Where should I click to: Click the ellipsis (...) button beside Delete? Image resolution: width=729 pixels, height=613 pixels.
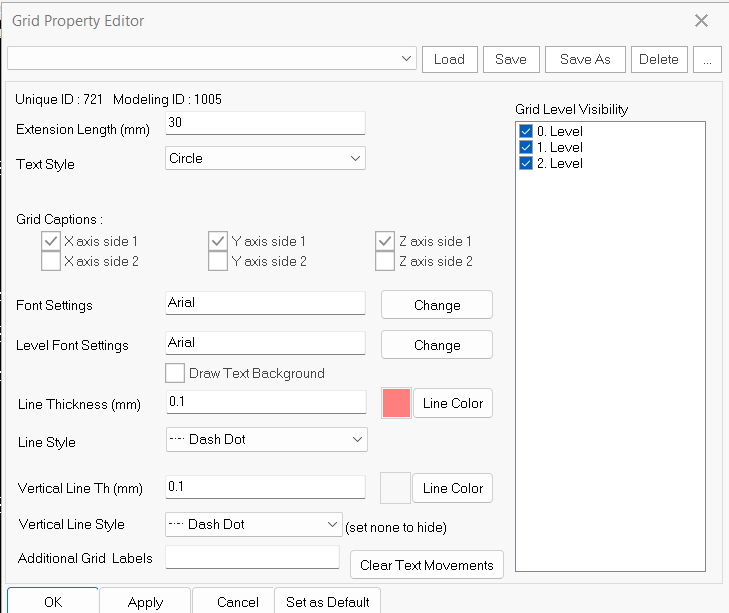[706, 59]
